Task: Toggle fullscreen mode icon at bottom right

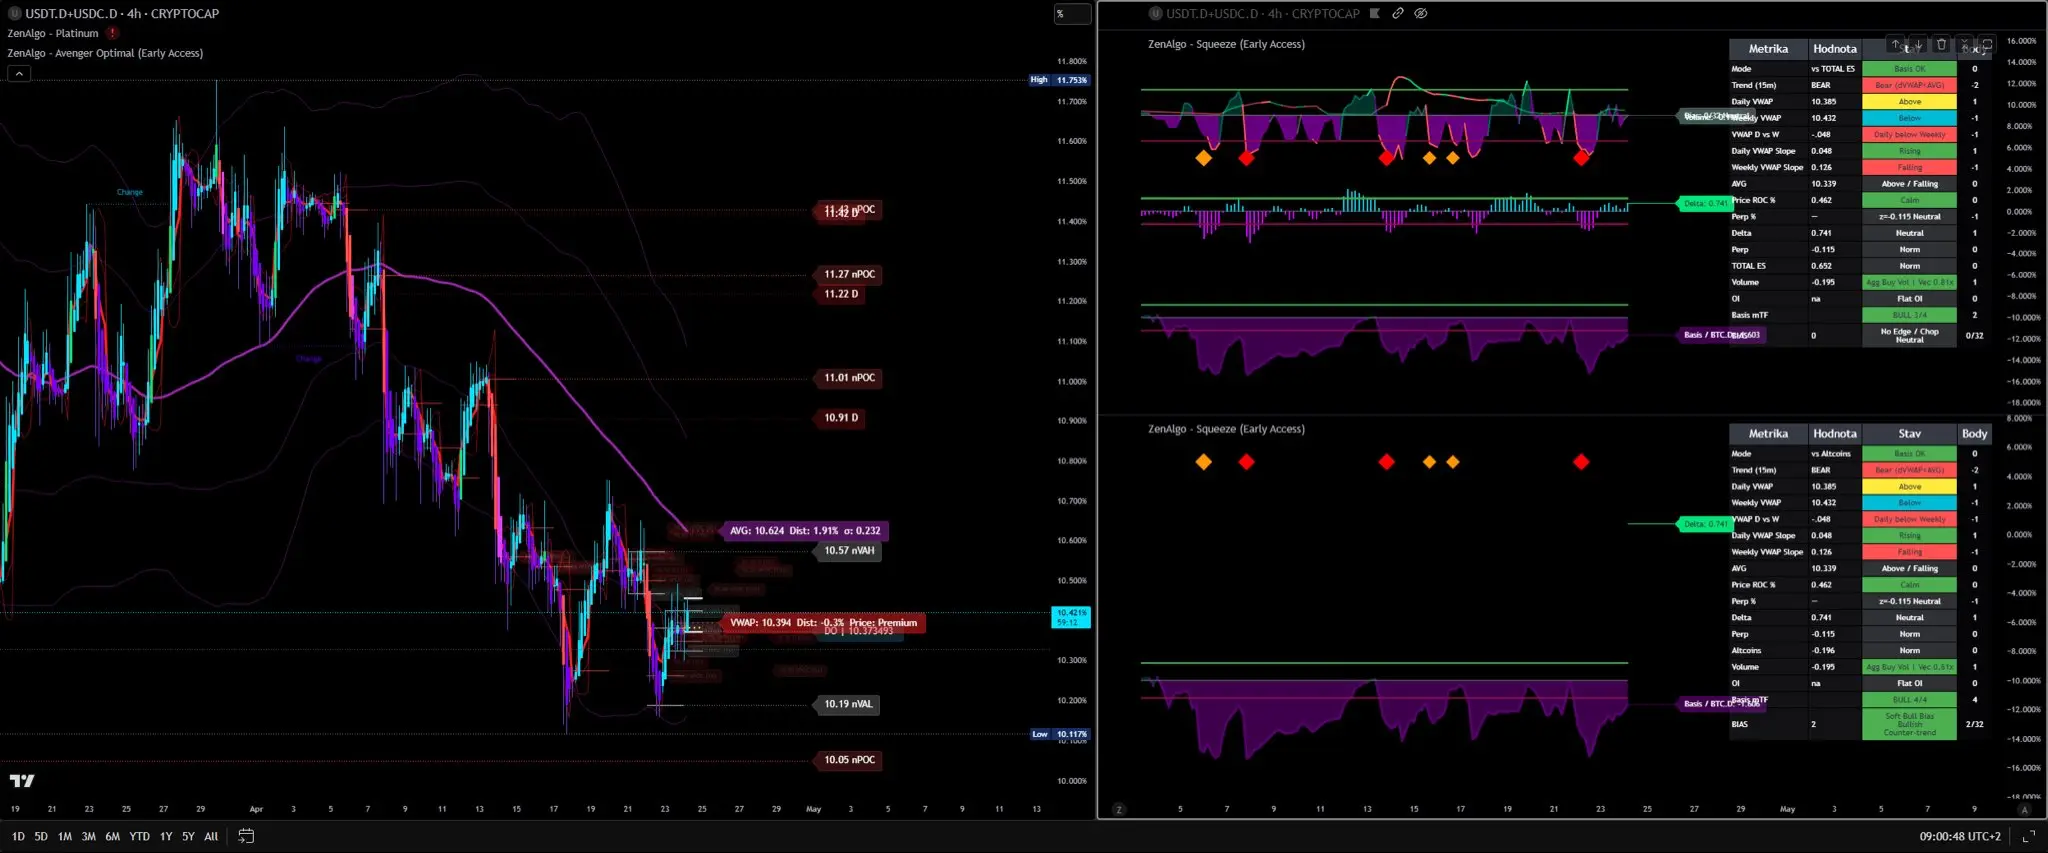Action: 2028,836
